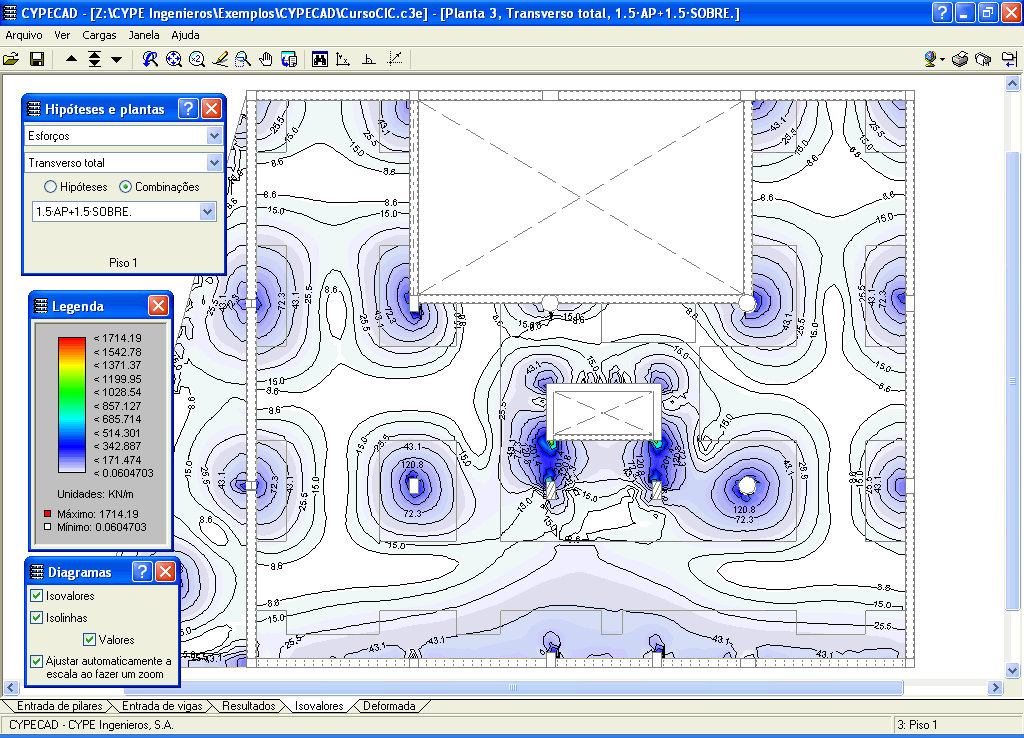Uncheck the Isovalores checkbox
Image resolution: width=1024 pixels, height=738 pixels.
click(x=37, y=596)
